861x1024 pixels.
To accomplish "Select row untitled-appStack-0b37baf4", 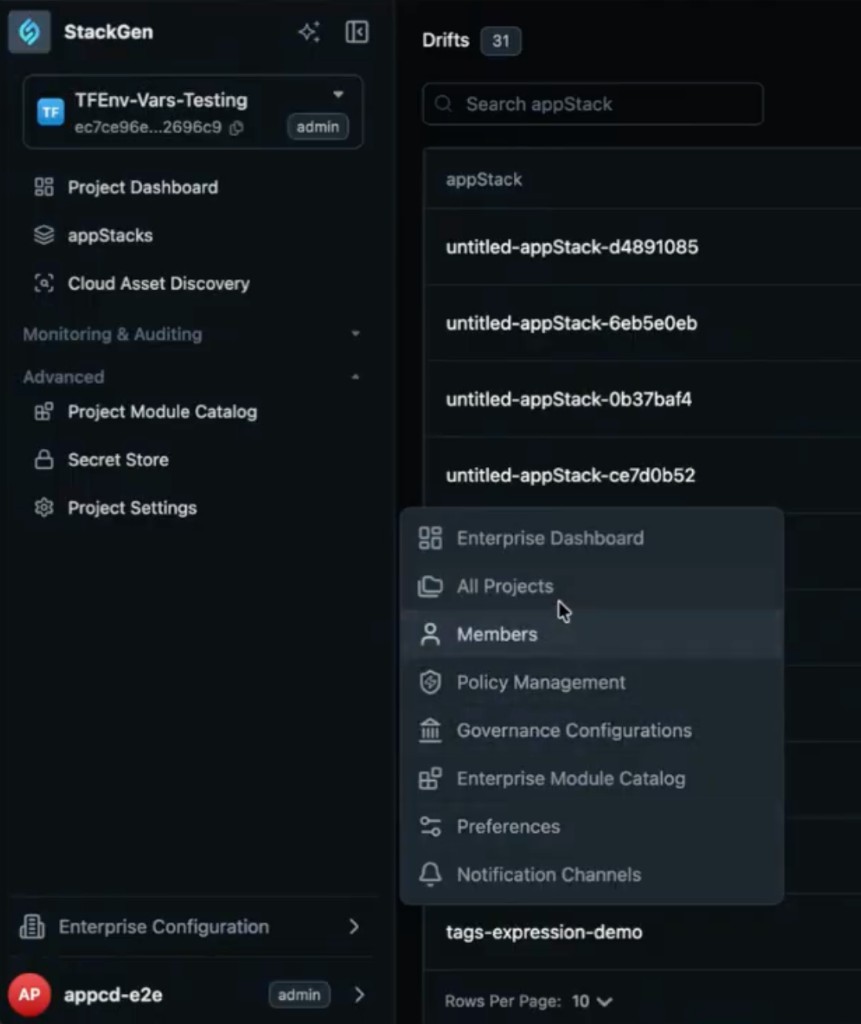I will tap(642, 399).
